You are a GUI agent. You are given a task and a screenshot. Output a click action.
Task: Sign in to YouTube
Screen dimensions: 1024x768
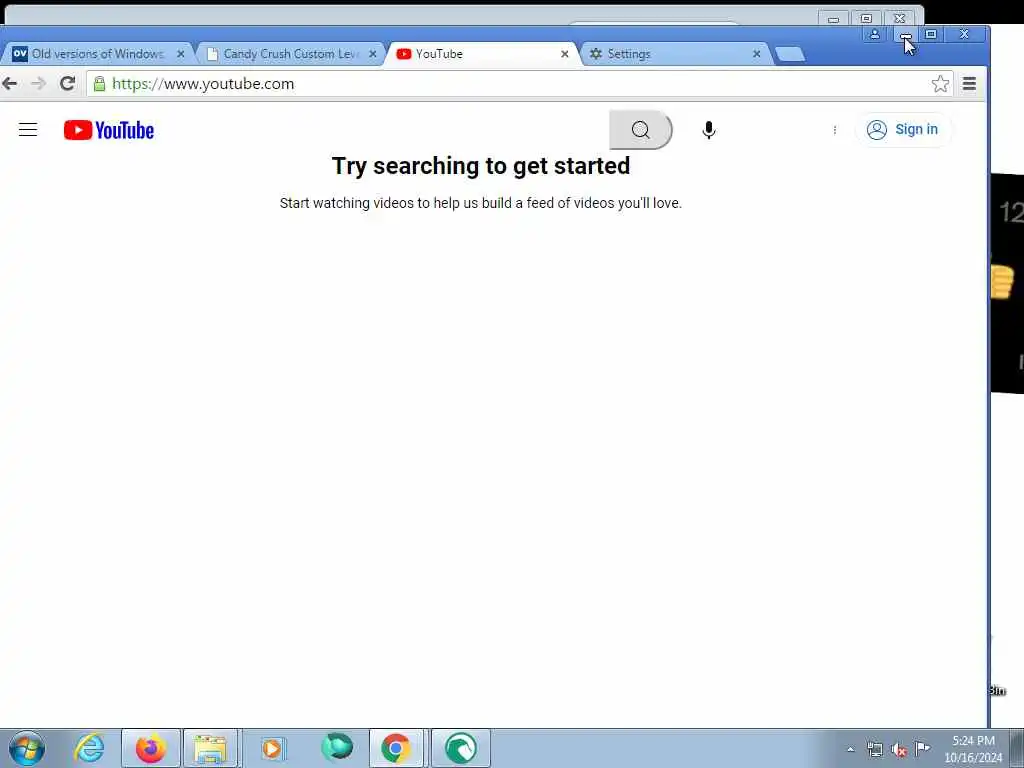click(904, 129)
